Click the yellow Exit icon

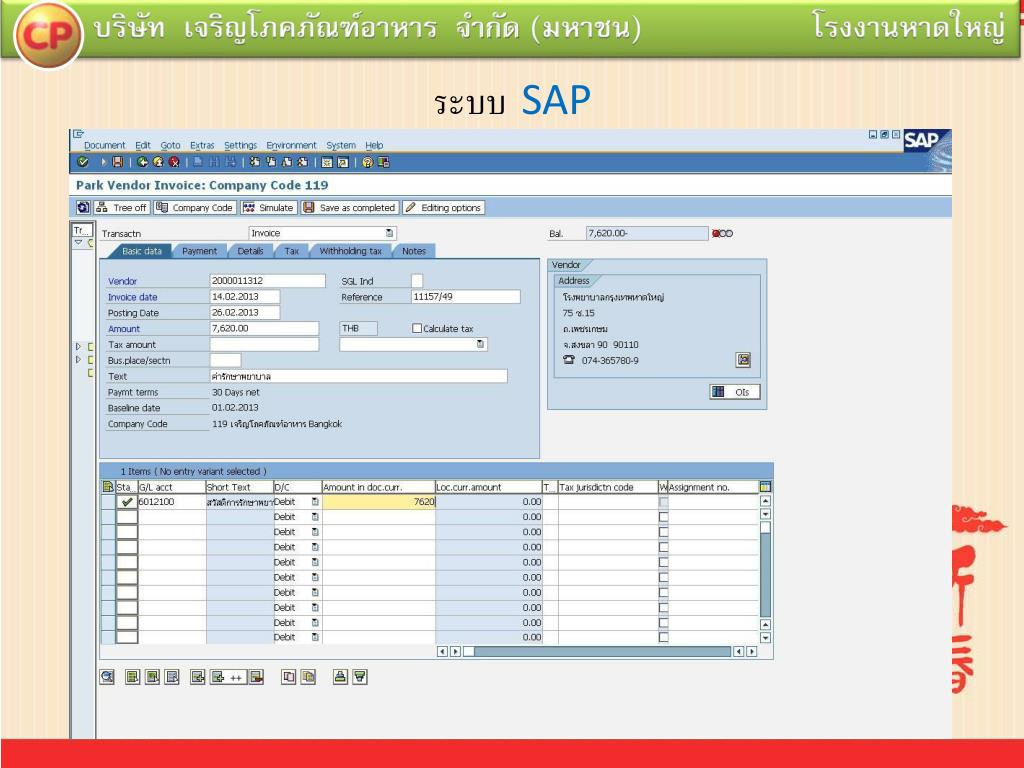(158, 162)
